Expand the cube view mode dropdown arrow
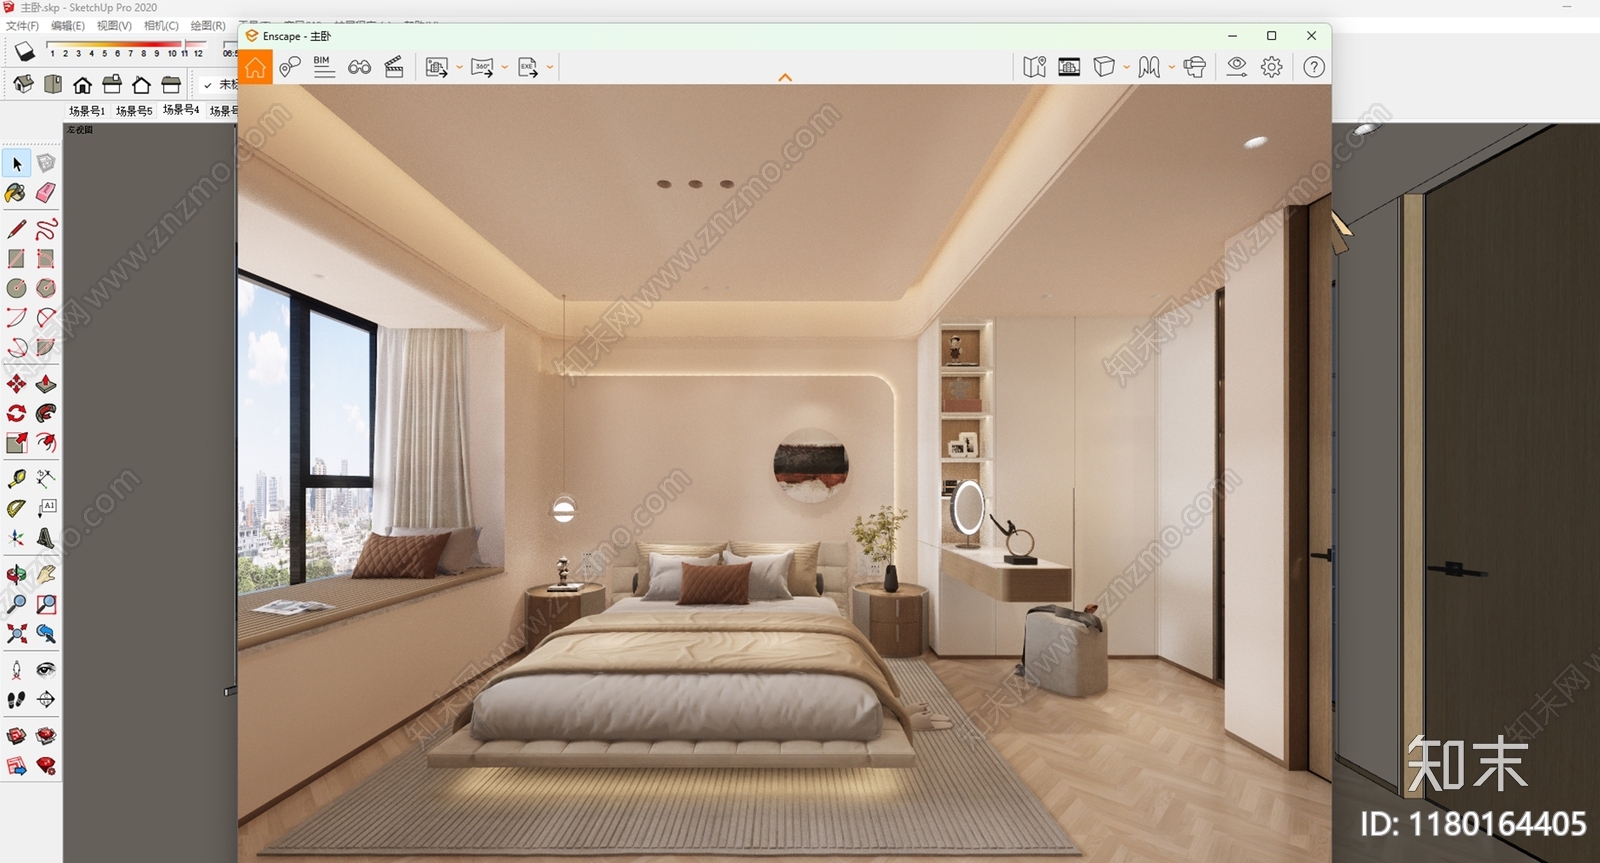1600x863 pixels. coord(1126,68)
